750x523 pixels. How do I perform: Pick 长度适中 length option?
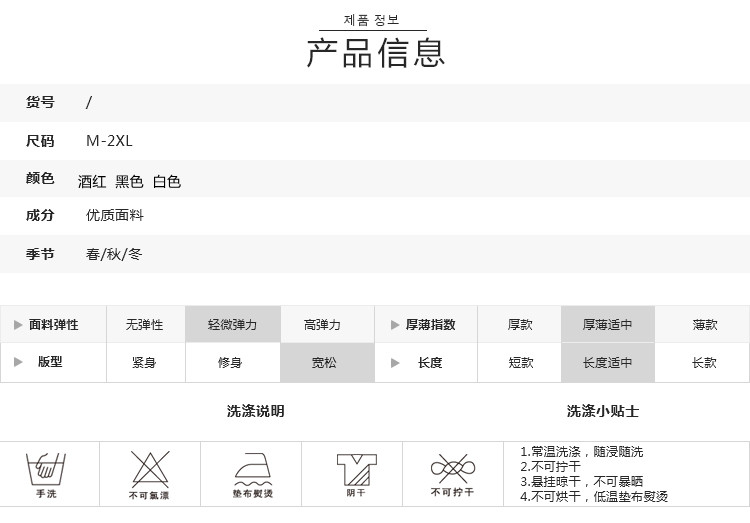(608, 363)
